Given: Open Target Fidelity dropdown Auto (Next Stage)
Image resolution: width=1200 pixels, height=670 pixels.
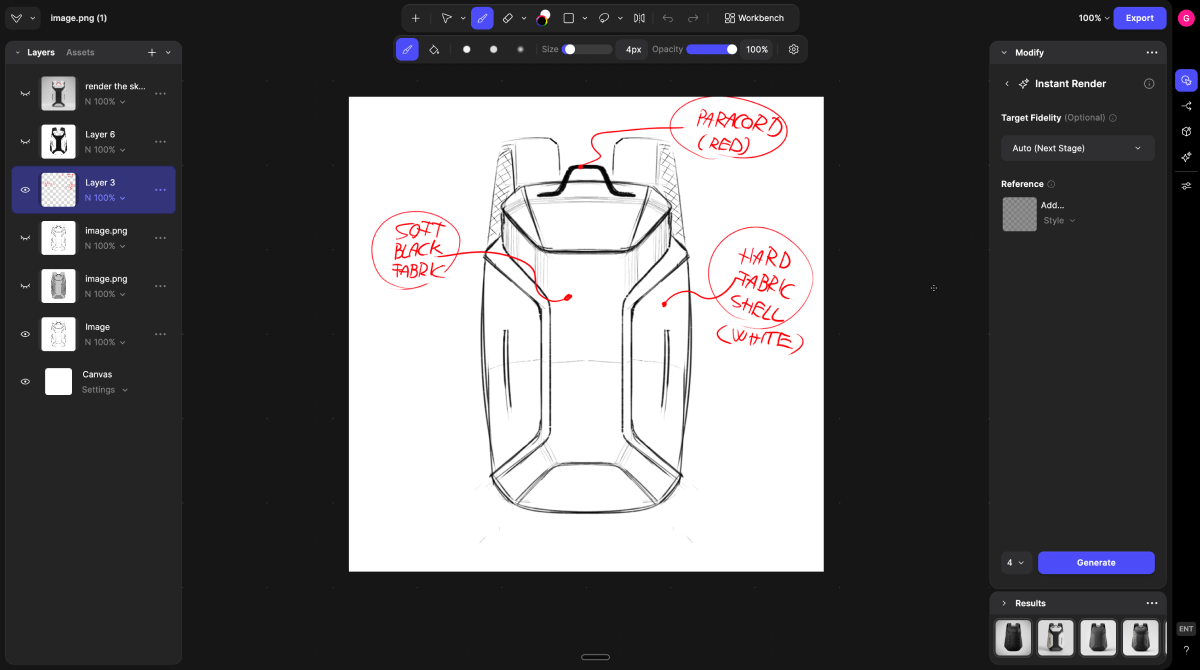Looking at the screenshot, I should click(x=1077, y=148).
